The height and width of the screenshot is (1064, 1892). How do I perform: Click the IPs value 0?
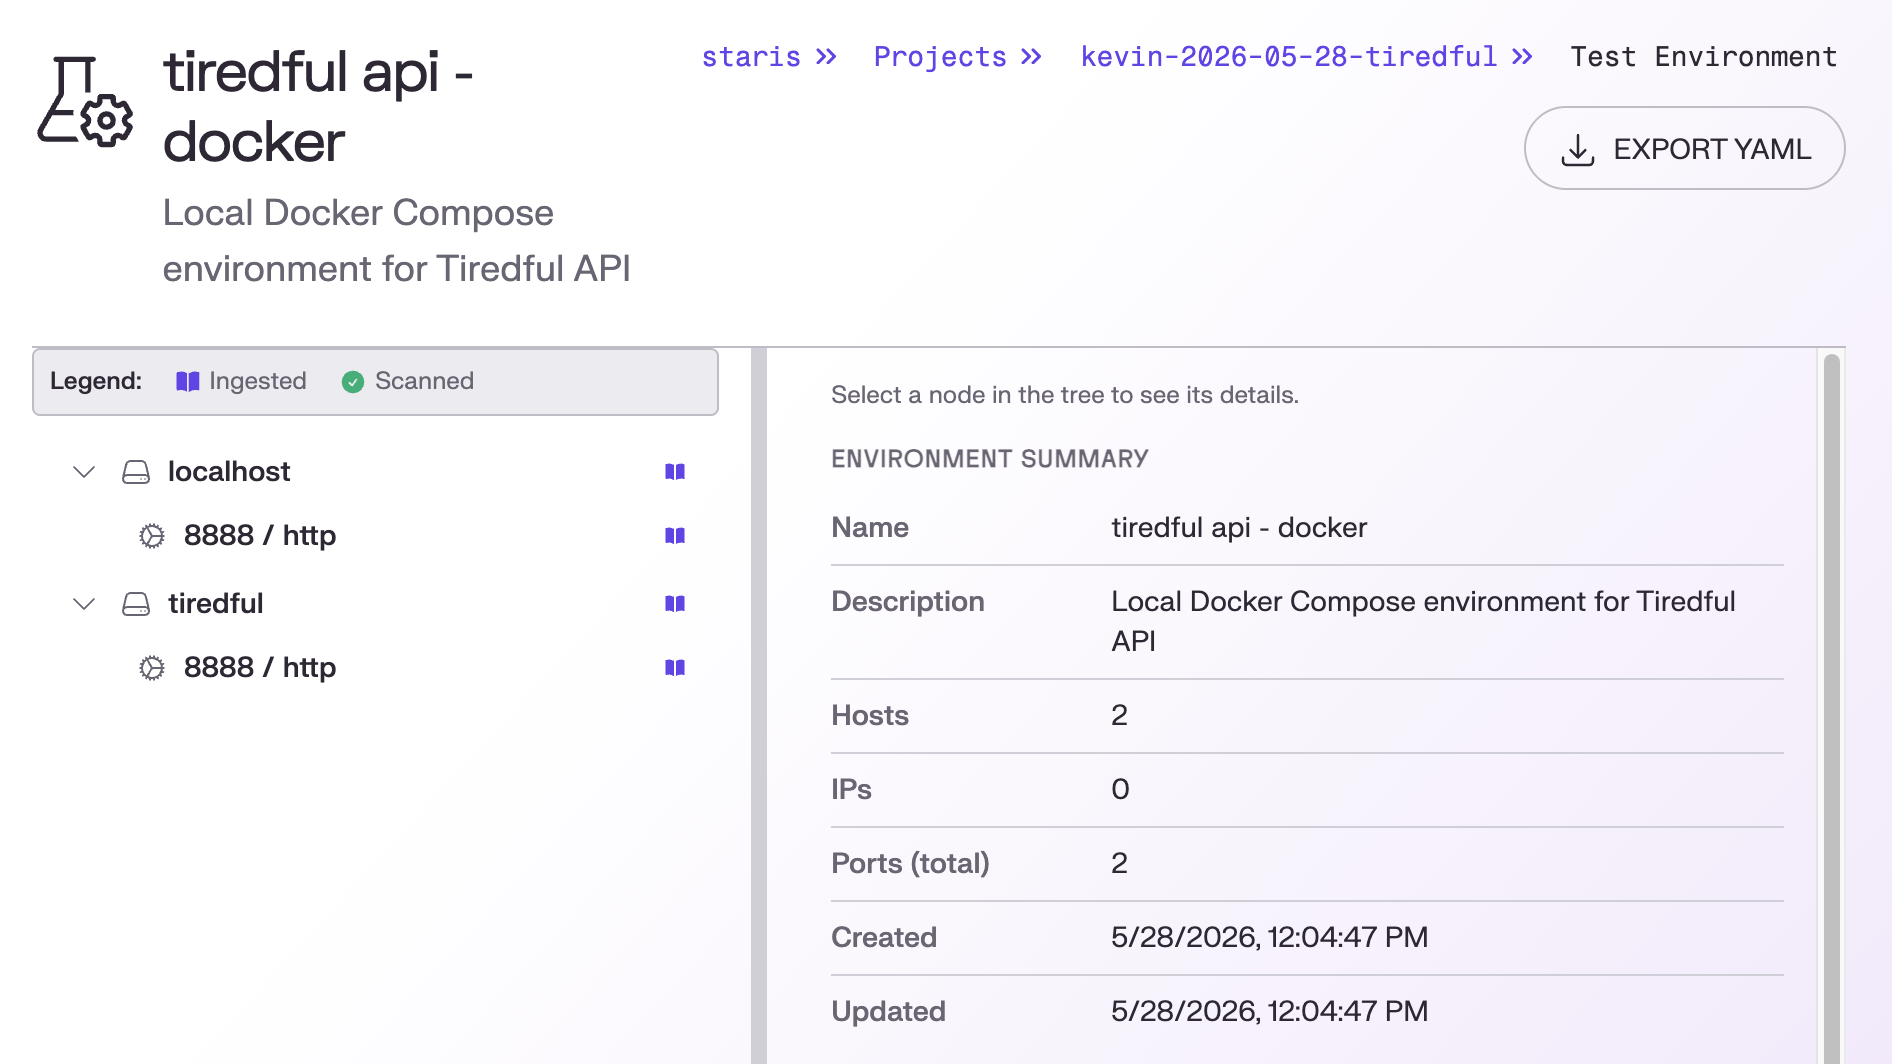(x=1120, y=790)
